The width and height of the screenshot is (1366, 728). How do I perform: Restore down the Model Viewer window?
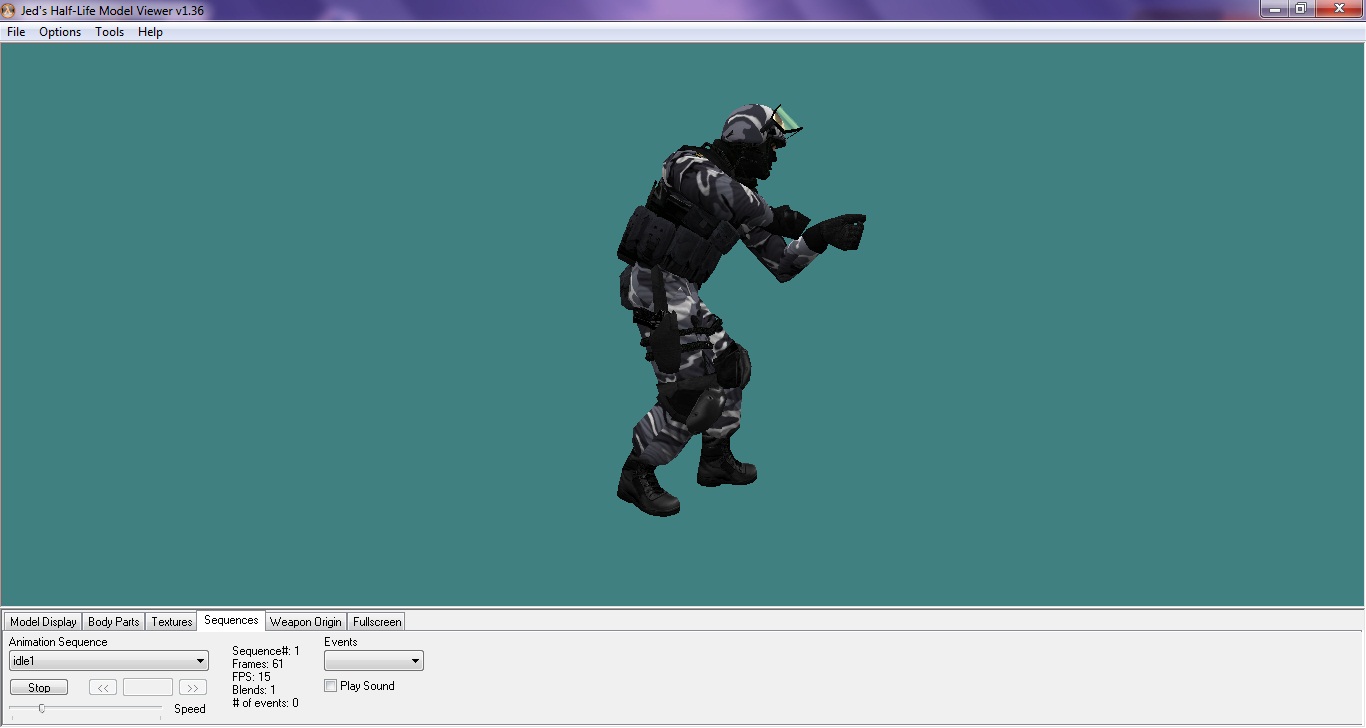[1301, 9]
